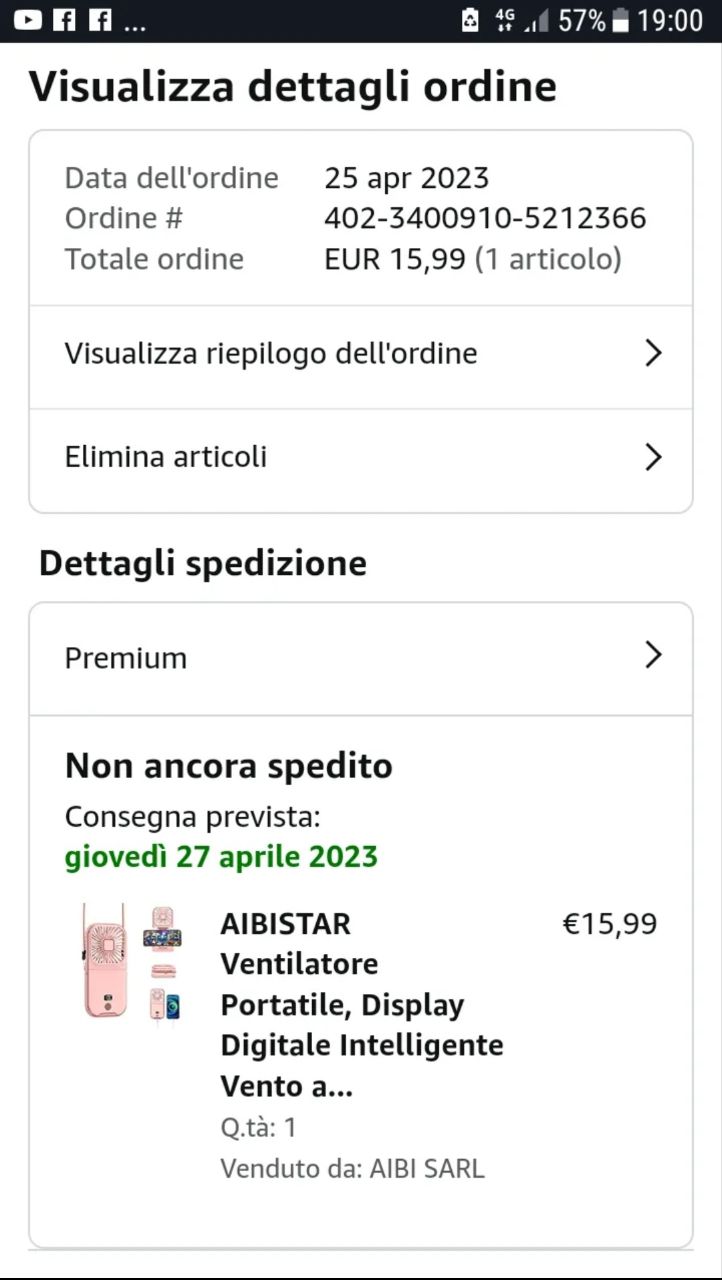Expand the Premium shipping chevron
Image resolution: width=722 pixels, height=1280 pixels.
(653, 656)
